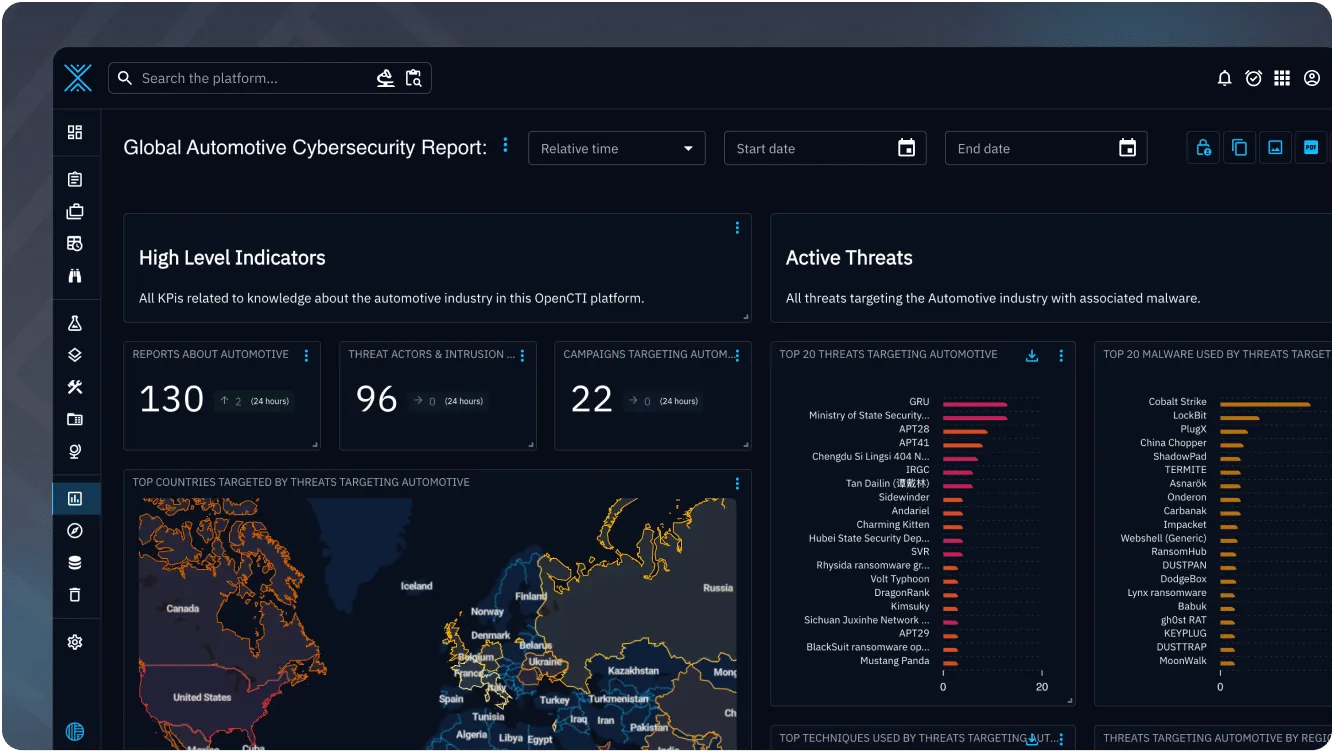
Task: Click the OpenCTI X logo
Action: click(78, 78)
